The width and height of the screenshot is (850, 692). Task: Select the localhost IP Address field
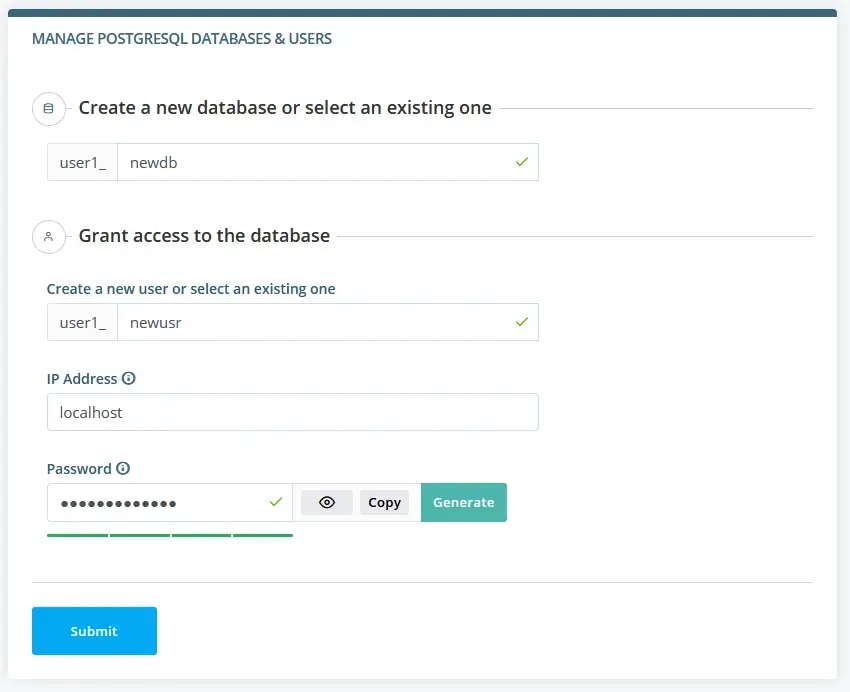point(292,412)
